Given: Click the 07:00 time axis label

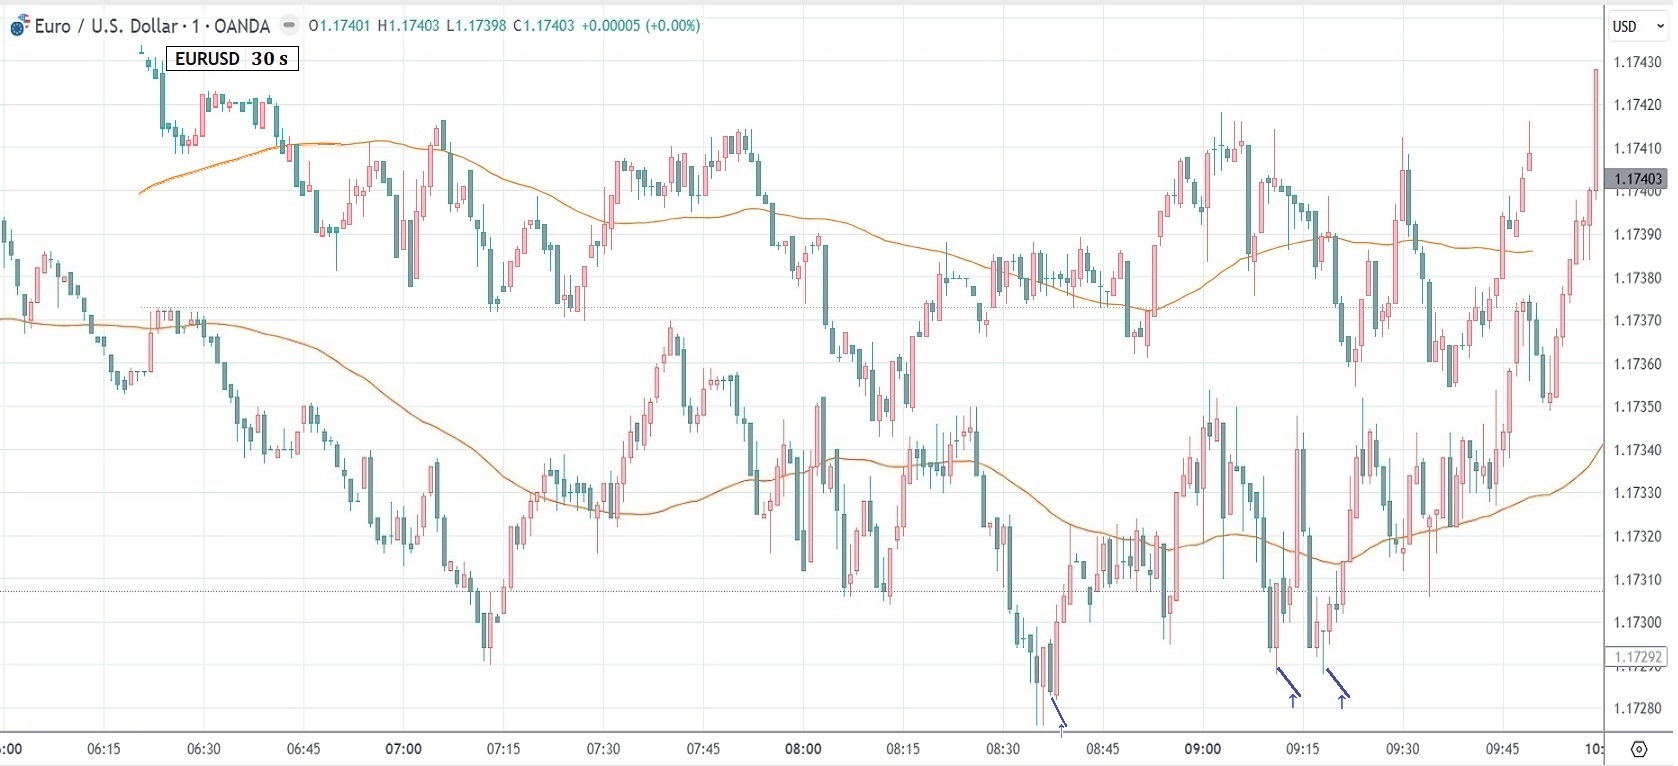Looking at the screenshot, I should point(403,749).
